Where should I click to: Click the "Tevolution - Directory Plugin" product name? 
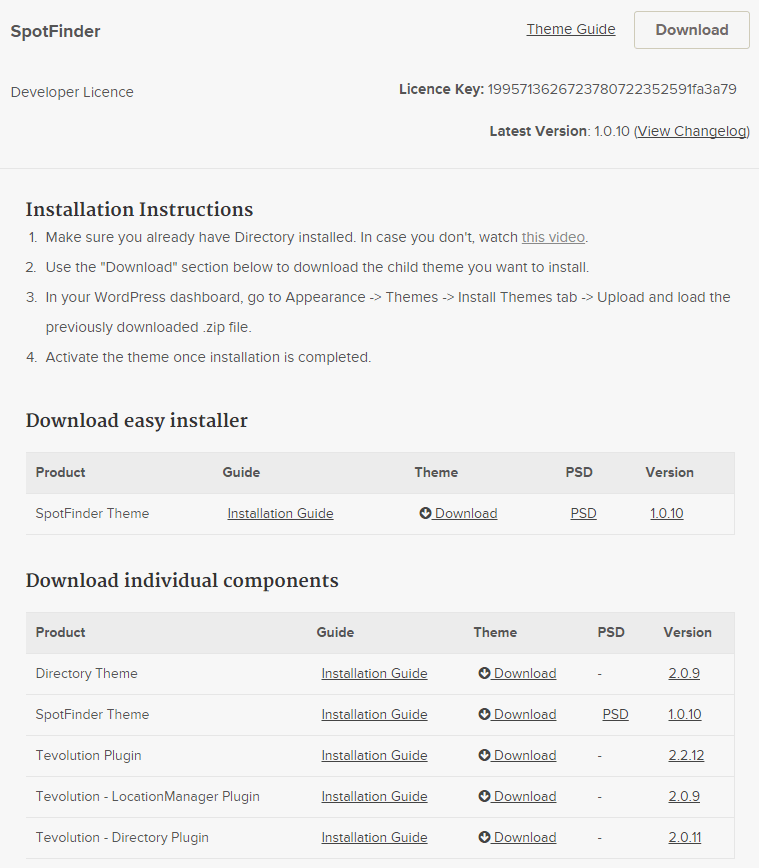pyautogui.click(x=122, y=837)
